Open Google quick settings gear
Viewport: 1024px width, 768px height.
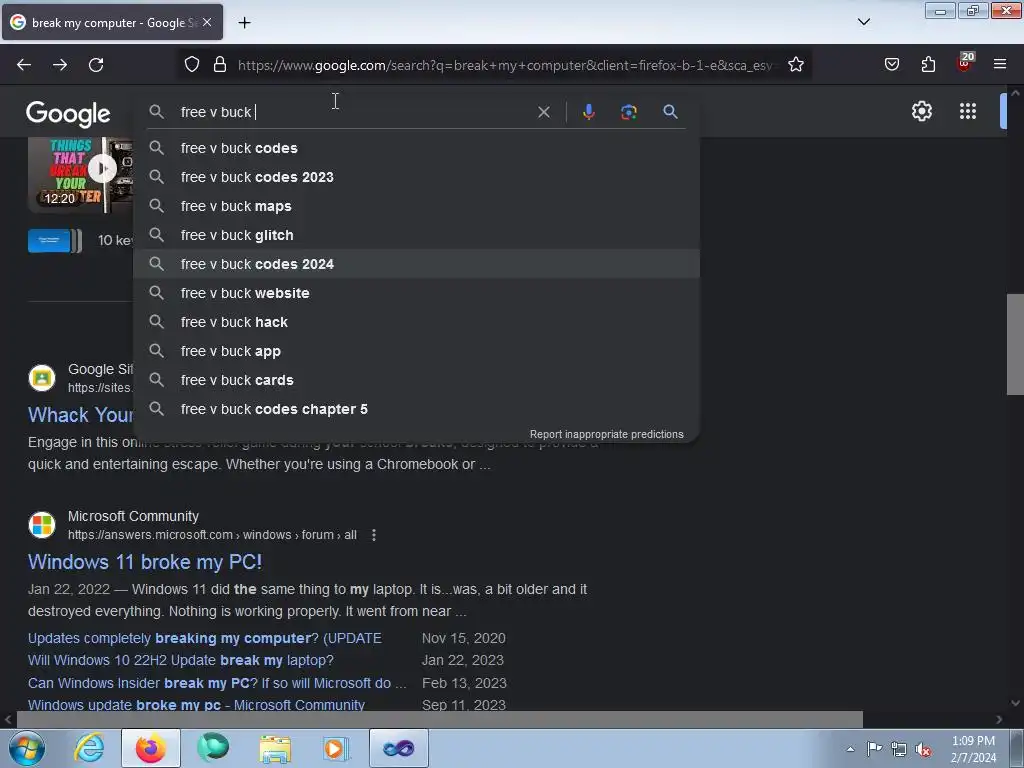pyautogui.click(x=921, y=111)
